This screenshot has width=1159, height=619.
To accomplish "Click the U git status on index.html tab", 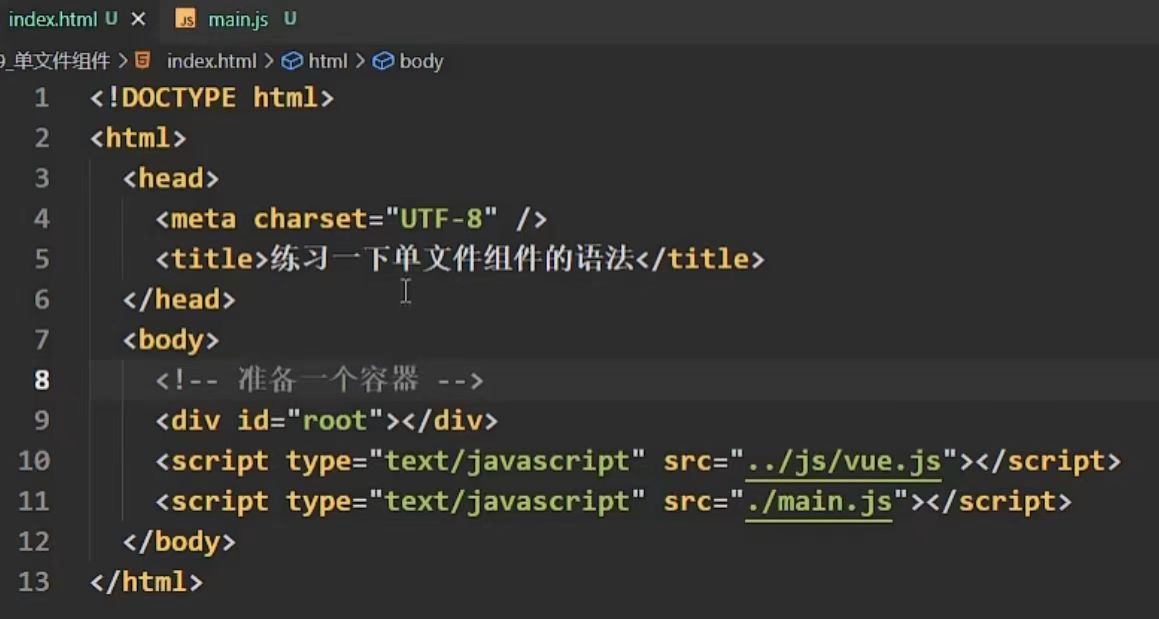I will coord(111,20).
